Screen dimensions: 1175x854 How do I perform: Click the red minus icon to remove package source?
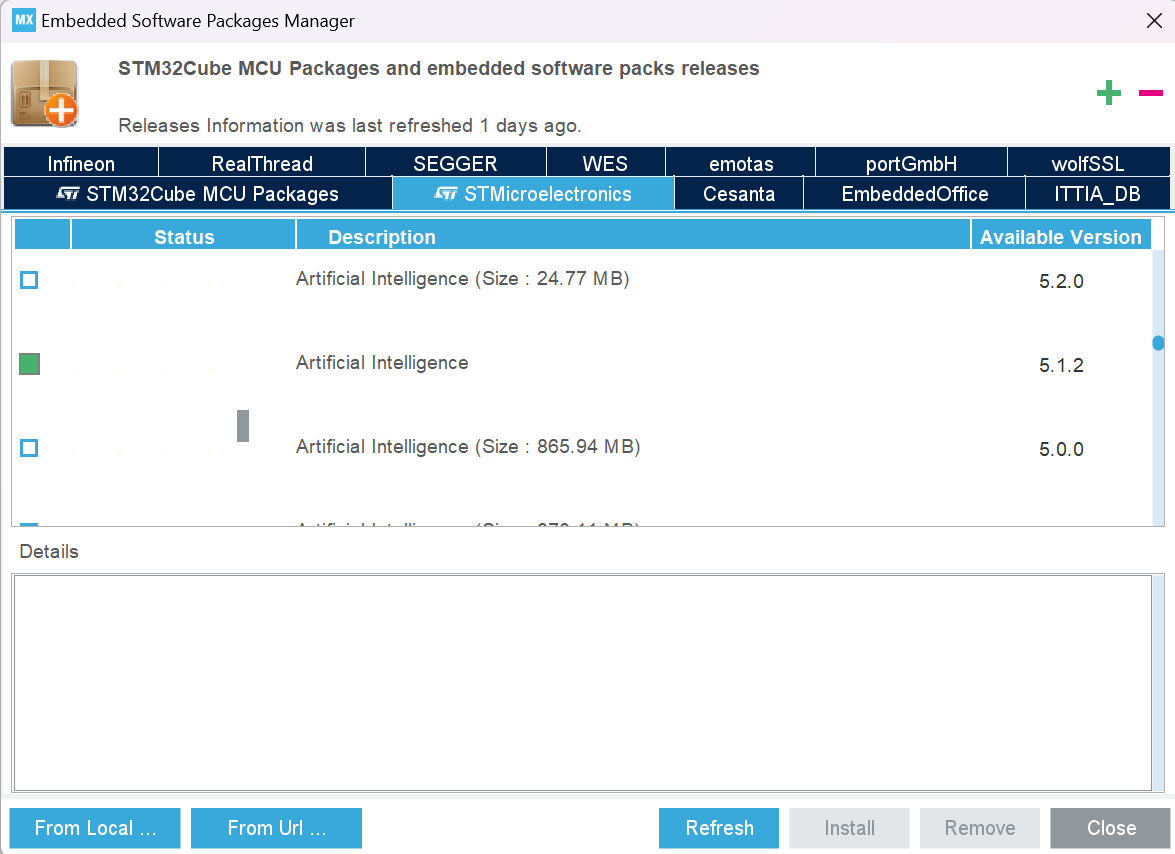coord(1149,92)
